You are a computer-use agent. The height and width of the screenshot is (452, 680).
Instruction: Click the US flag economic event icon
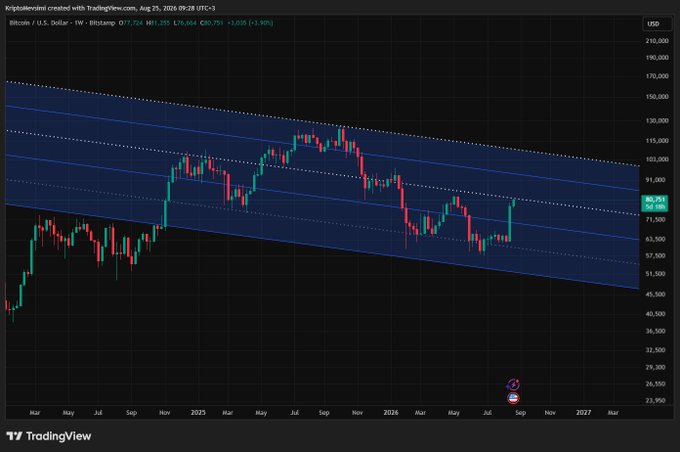(x=513, y=398)
